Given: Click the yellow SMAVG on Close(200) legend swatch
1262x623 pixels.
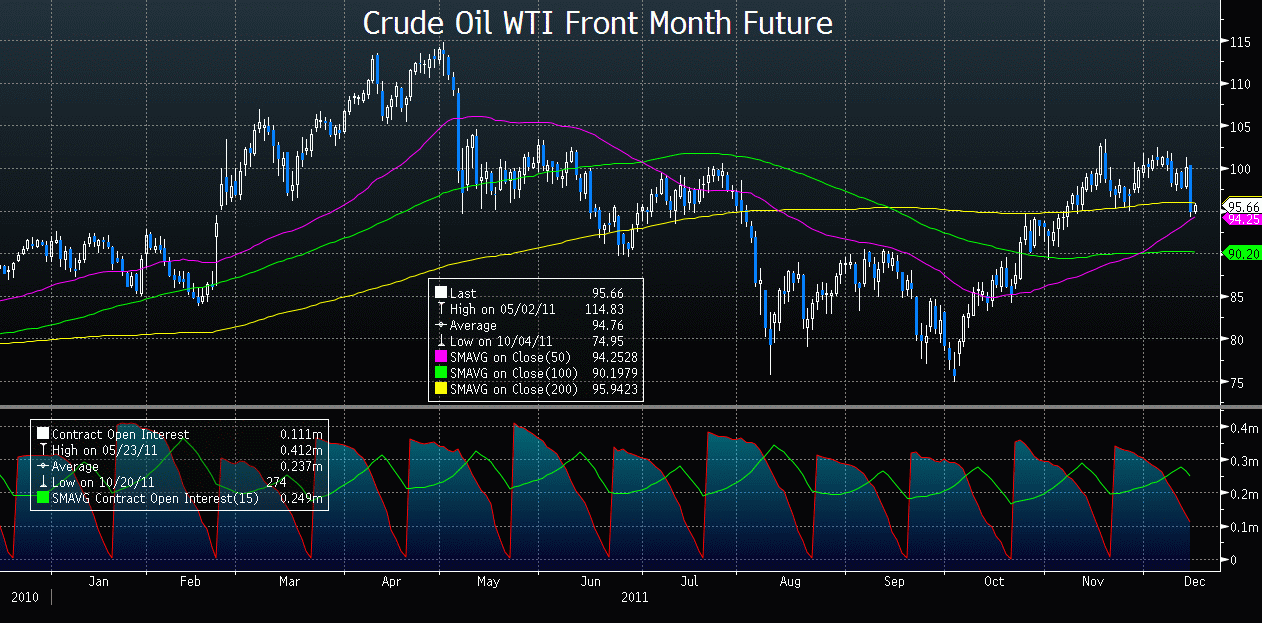Looking at the screenshot, I should coord(441,389).
